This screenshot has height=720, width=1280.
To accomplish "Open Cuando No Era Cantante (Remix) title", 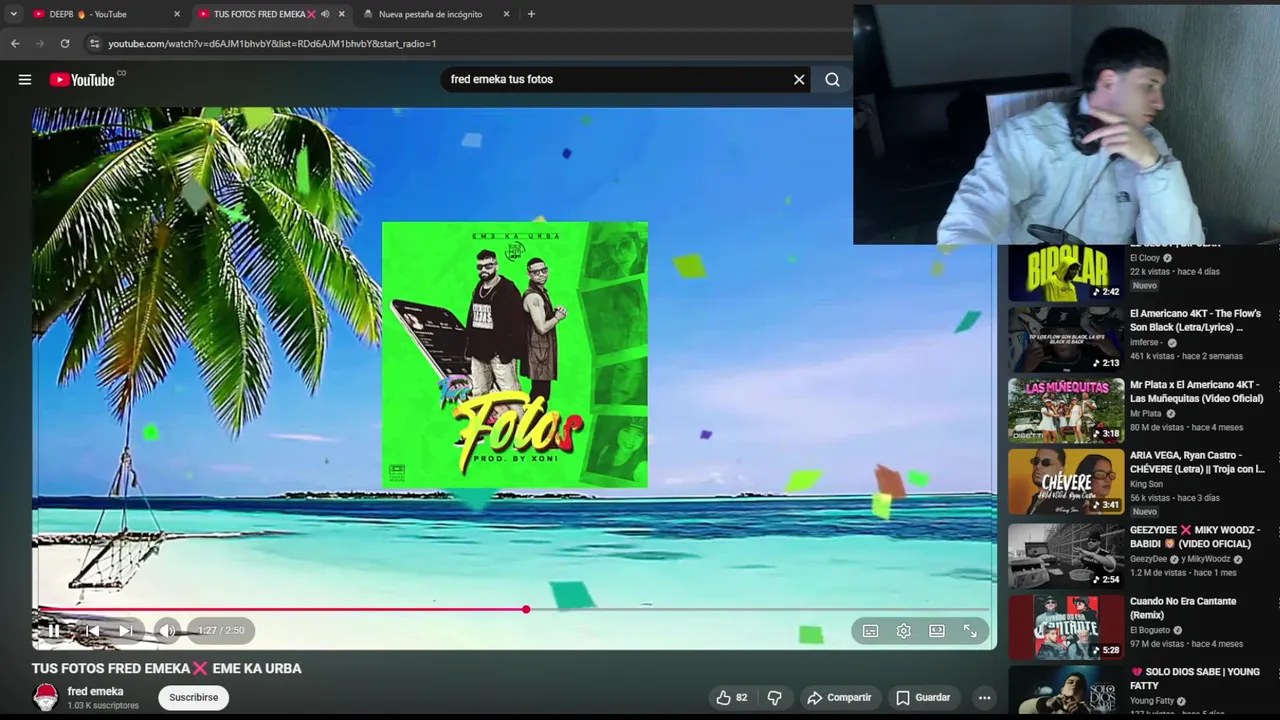I will (x=1183, y=608).
